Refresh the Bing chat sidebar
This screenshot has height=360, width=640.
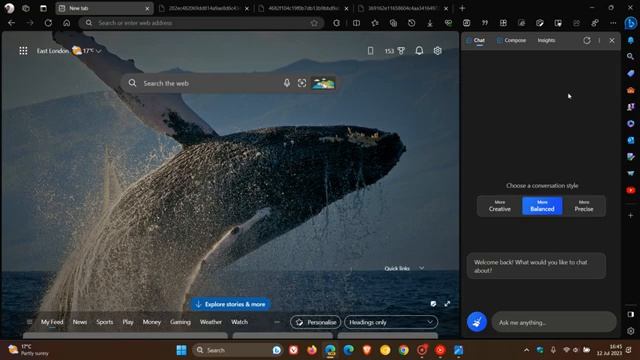(587, 40)
